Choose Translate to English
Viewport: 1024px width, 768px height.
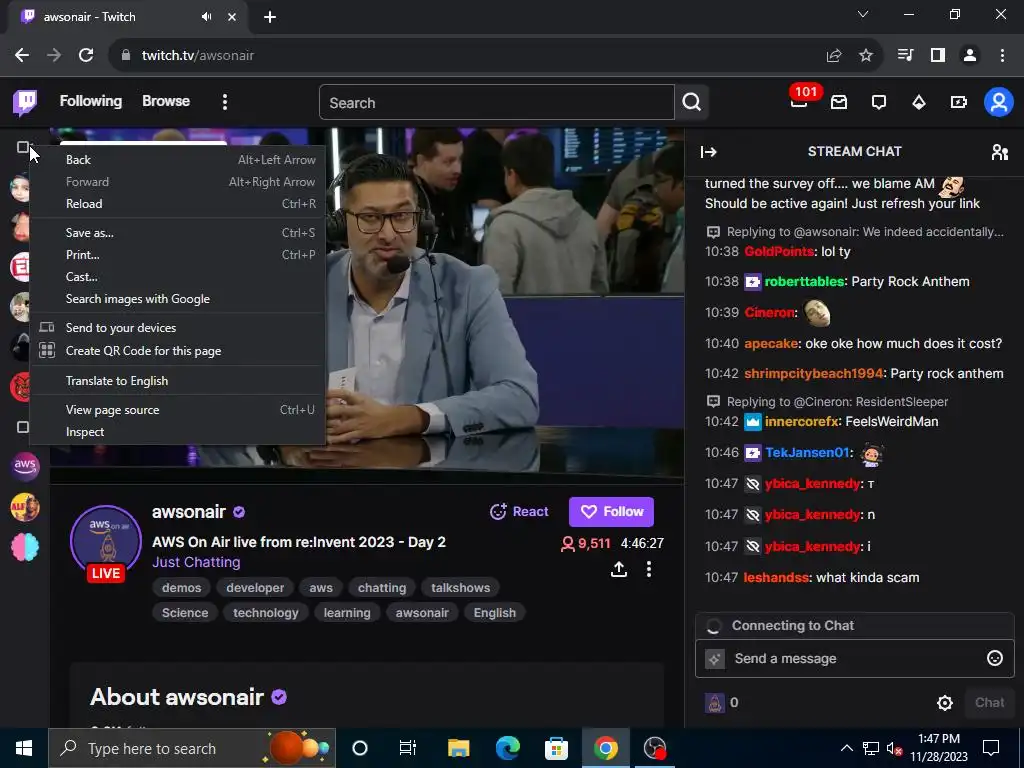(178, 381)
